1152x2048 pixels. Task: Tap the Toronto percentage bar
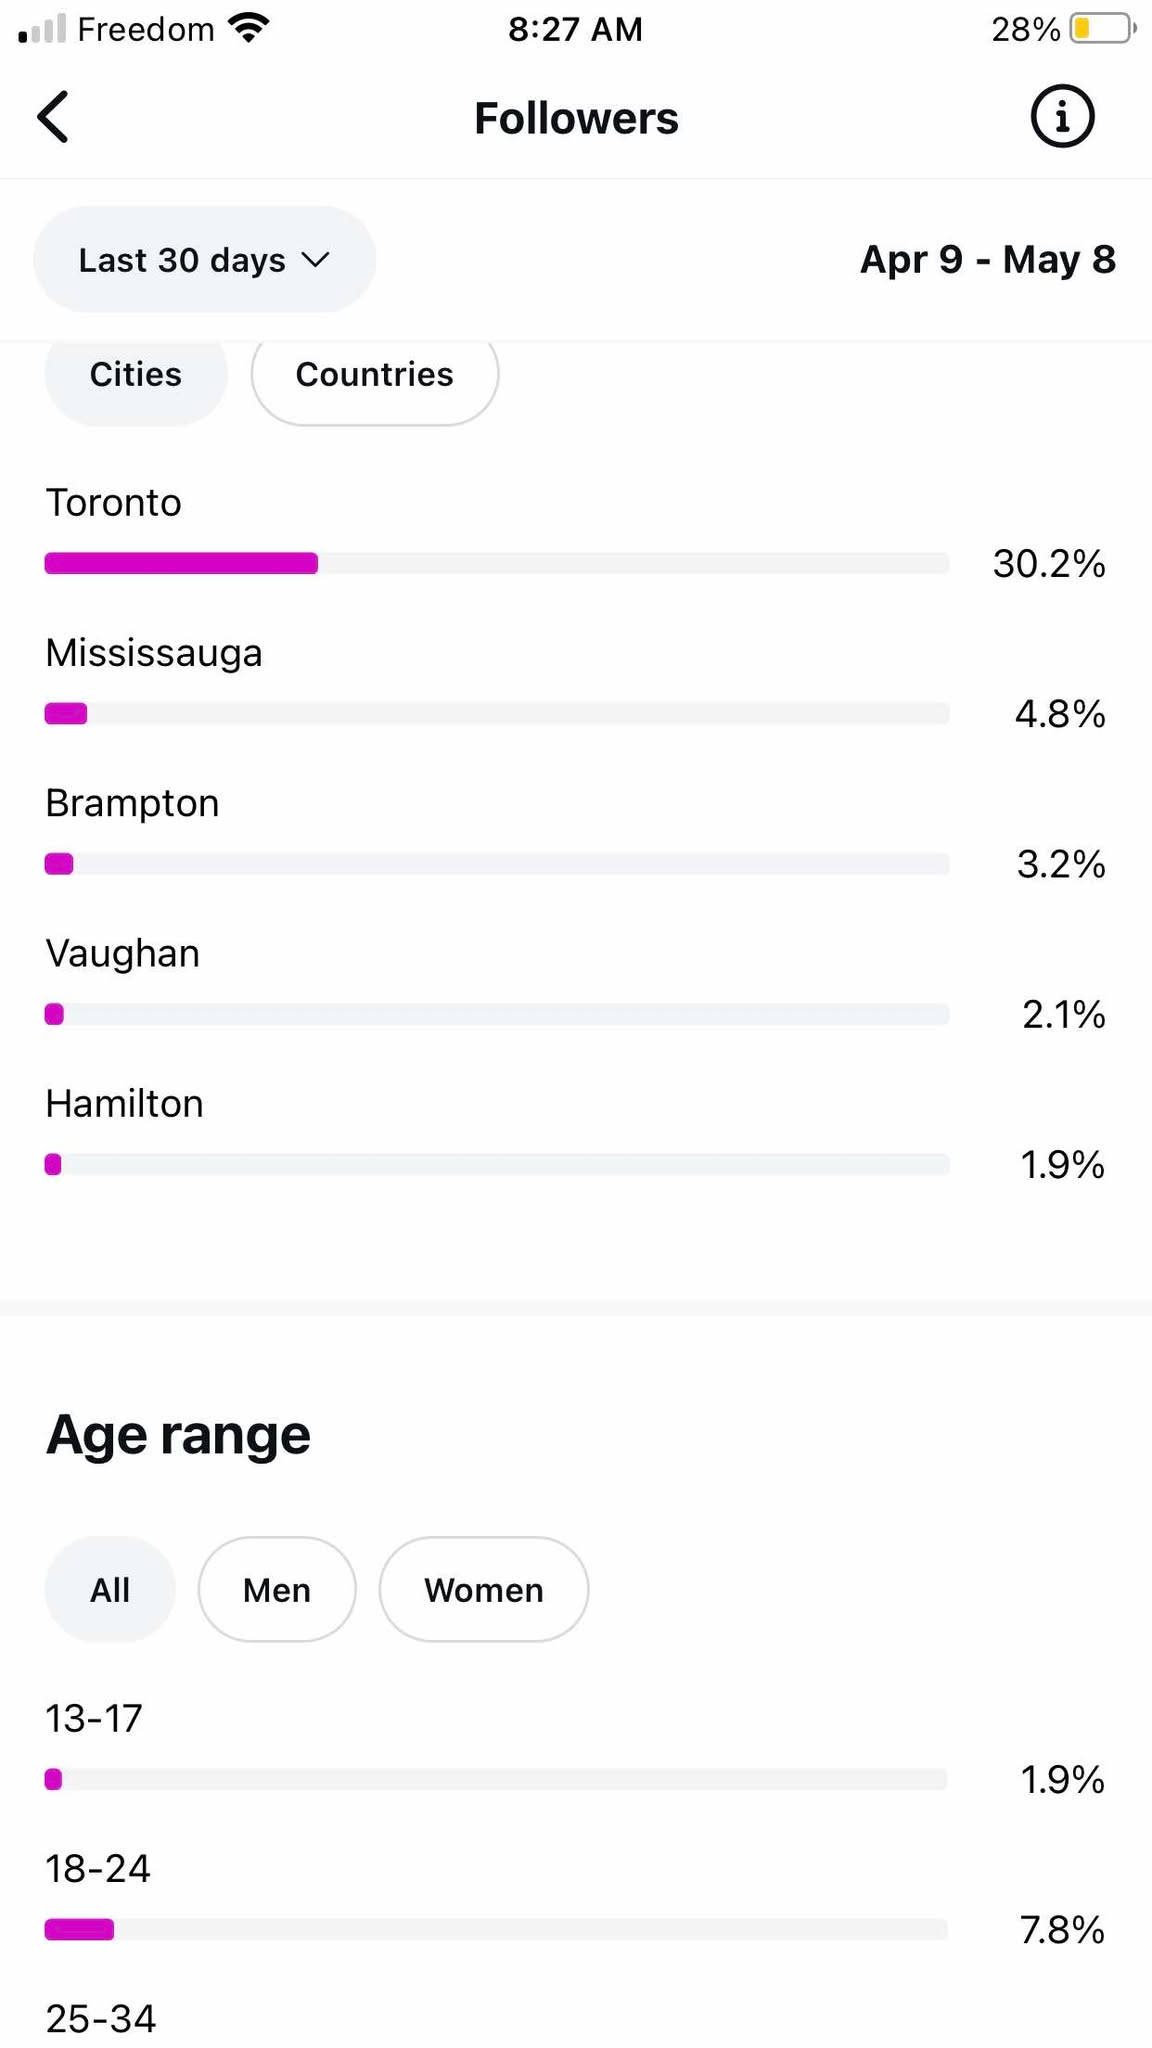tap(497, 563)
